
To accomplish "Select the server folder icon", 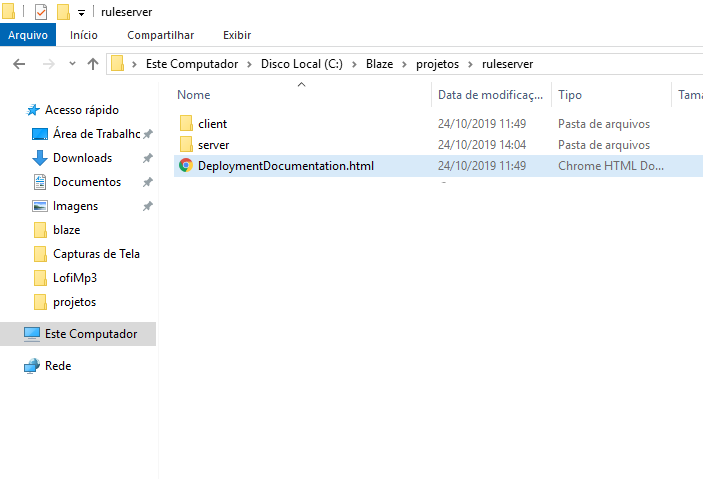I will pyautogui.click(x=186, y=144).
